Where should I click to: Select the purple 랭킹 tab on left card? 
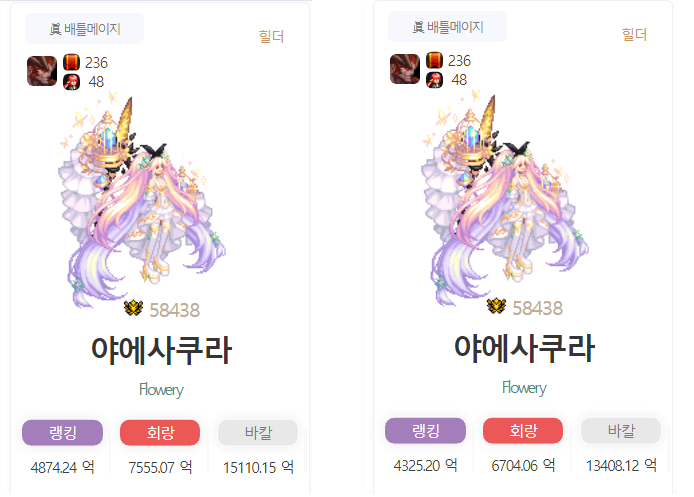62,432
